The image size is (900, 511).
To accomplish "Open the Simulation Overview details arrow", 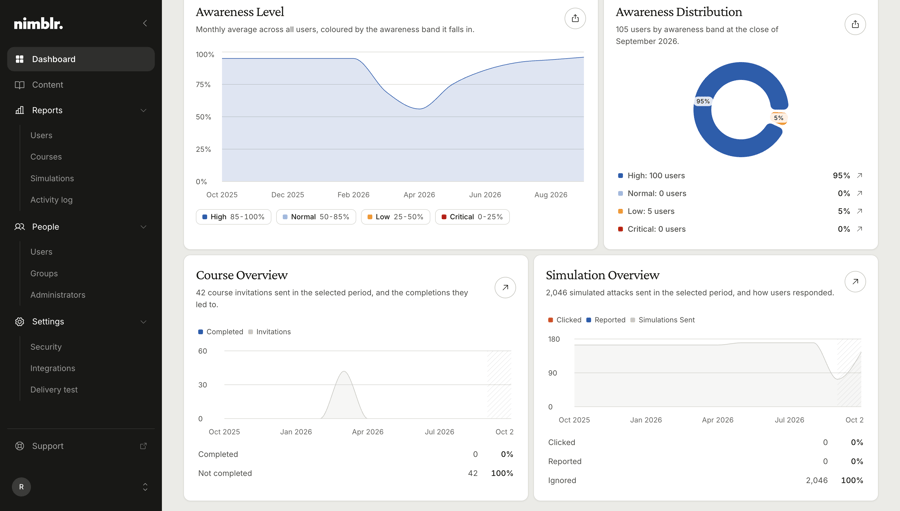I will tap(855, 281).
